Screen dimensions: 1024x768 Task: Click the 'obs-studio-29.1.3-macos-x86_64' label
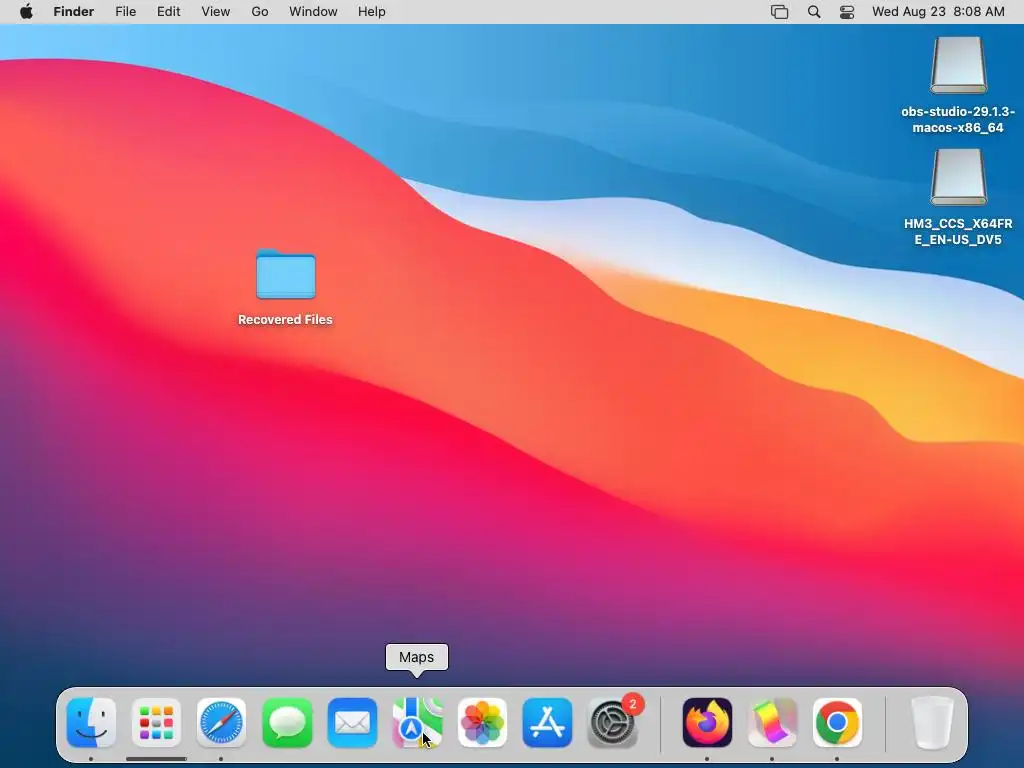pyautogui.click(x=958, y=120)
